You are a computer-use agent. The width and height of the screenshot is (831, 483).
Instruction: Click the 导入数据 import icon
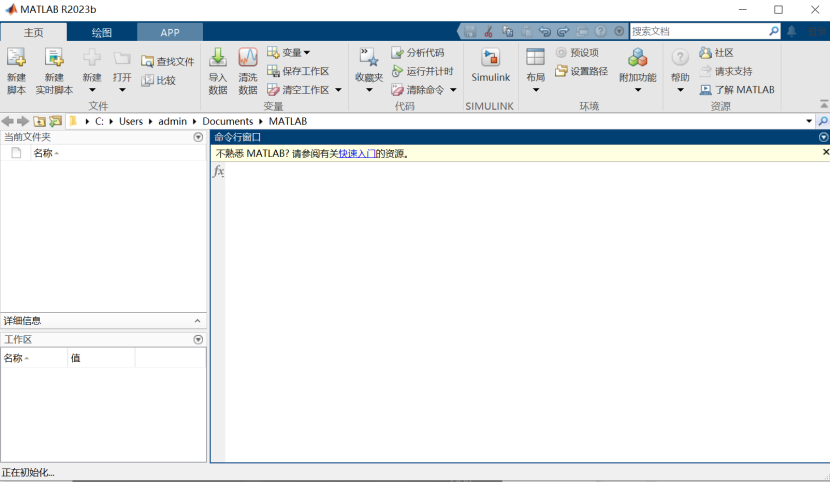click(x=218, y=58)
